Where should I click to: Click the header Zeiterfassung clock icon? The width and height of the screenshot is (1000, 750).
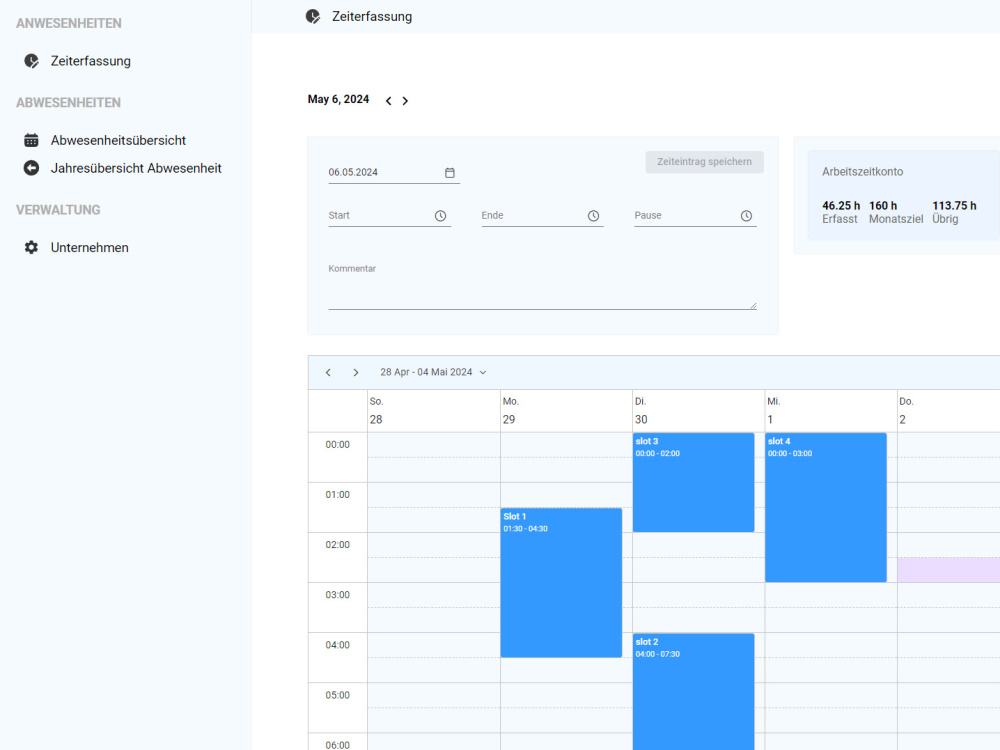(312, 17)
